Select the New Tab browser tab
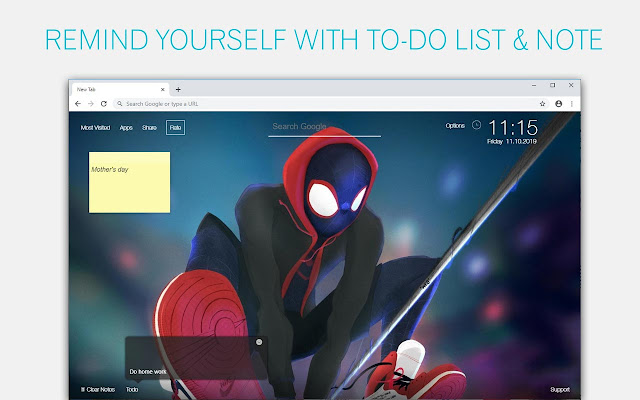This screenshot has width=640, height=400. tap(120, 89)
